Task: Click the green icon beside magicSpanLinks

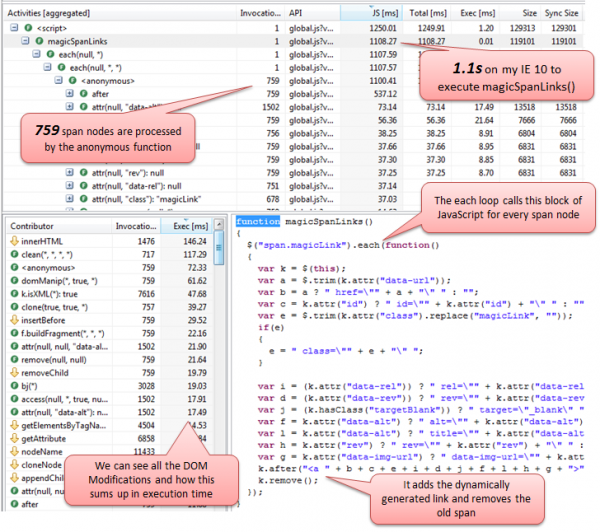Action: [39, 41]
